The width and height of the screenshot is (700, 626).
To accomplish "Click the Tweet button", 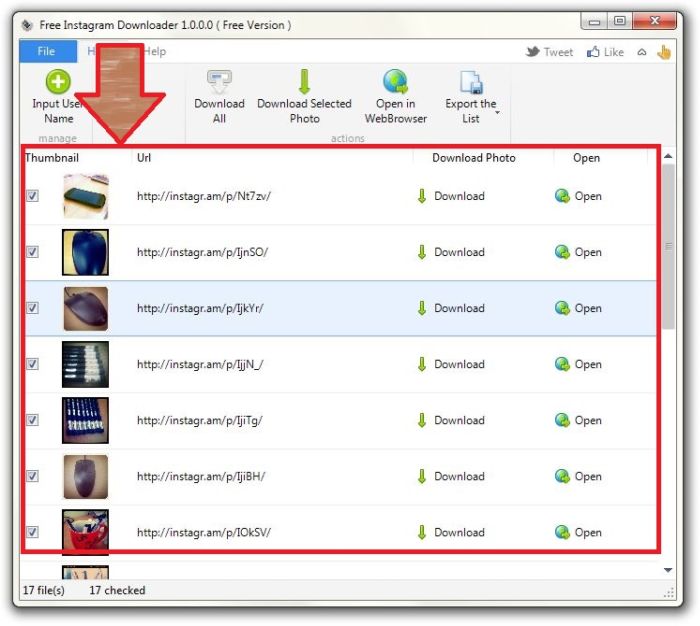I will click(x=549, y=52).
